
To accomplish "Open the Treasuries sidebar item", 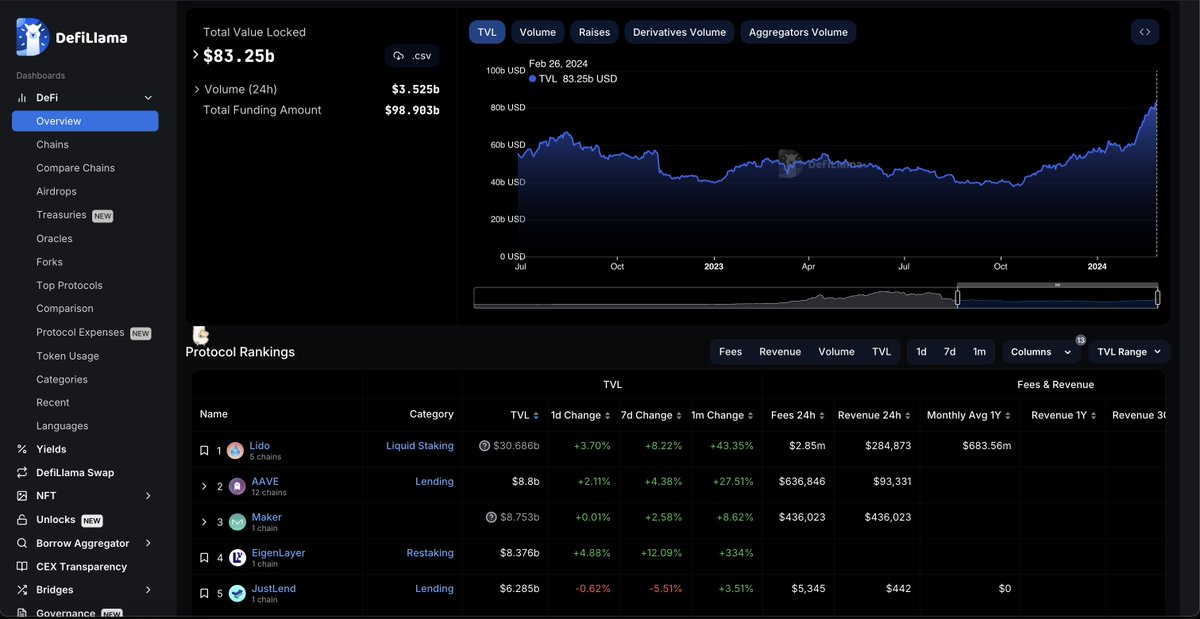I will [x=61, y=215].
